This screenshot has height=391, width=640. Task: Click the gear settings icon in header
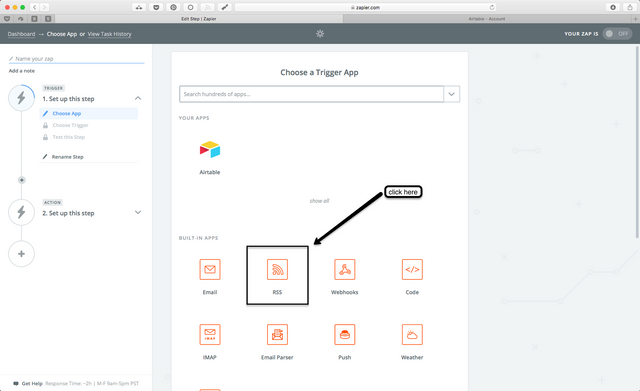[x=320, y=34]
